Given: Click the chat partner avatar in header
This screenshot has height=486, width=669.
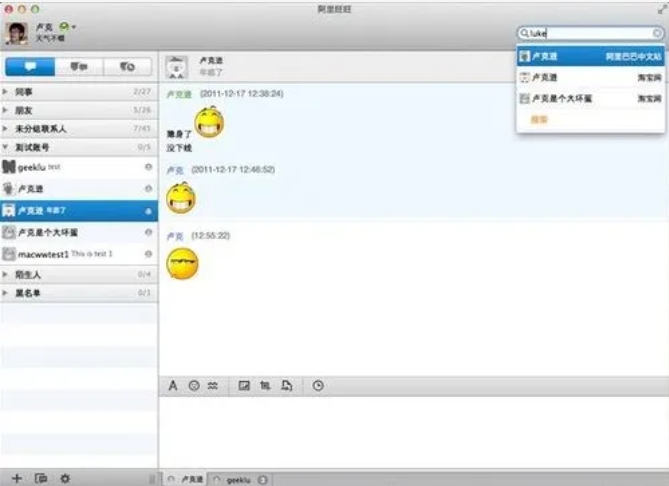Looking at the screenshot, I should coord(177,67).
